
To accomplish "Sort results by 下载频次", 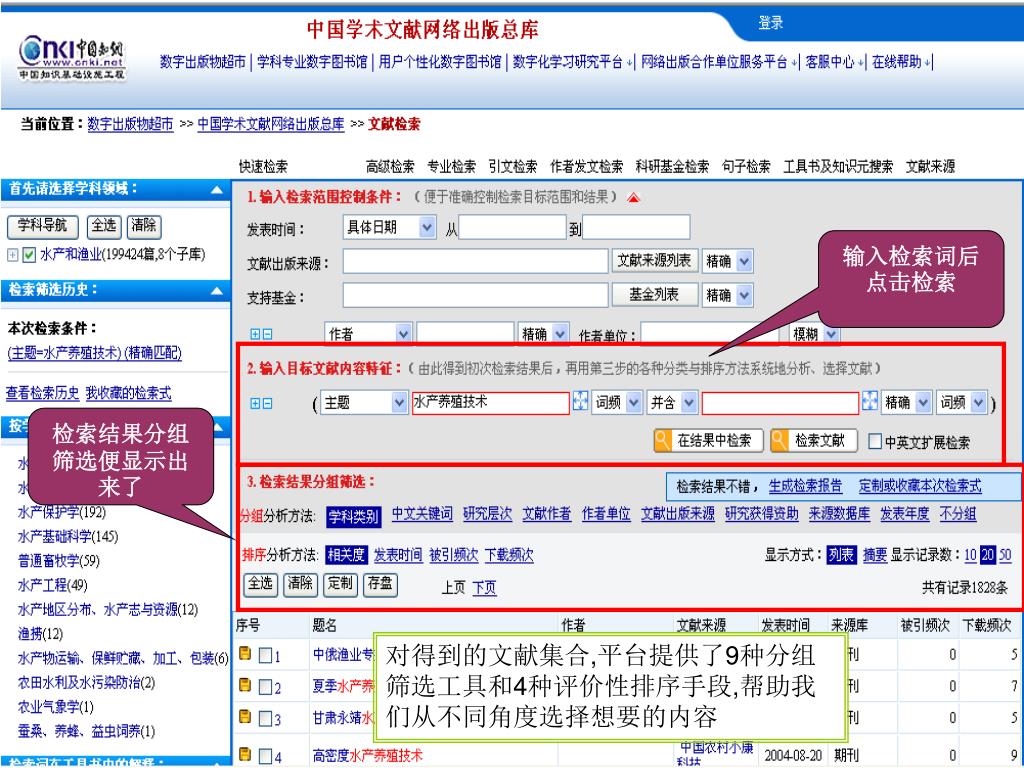I will point(509,556).
